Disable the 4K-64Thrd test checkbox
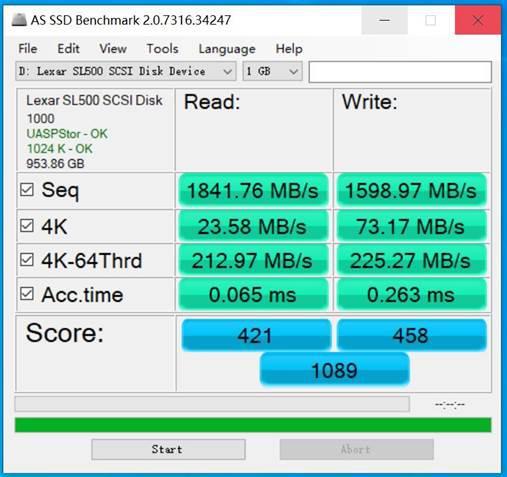This screenshot has width=507, height=477. point(27,260)
